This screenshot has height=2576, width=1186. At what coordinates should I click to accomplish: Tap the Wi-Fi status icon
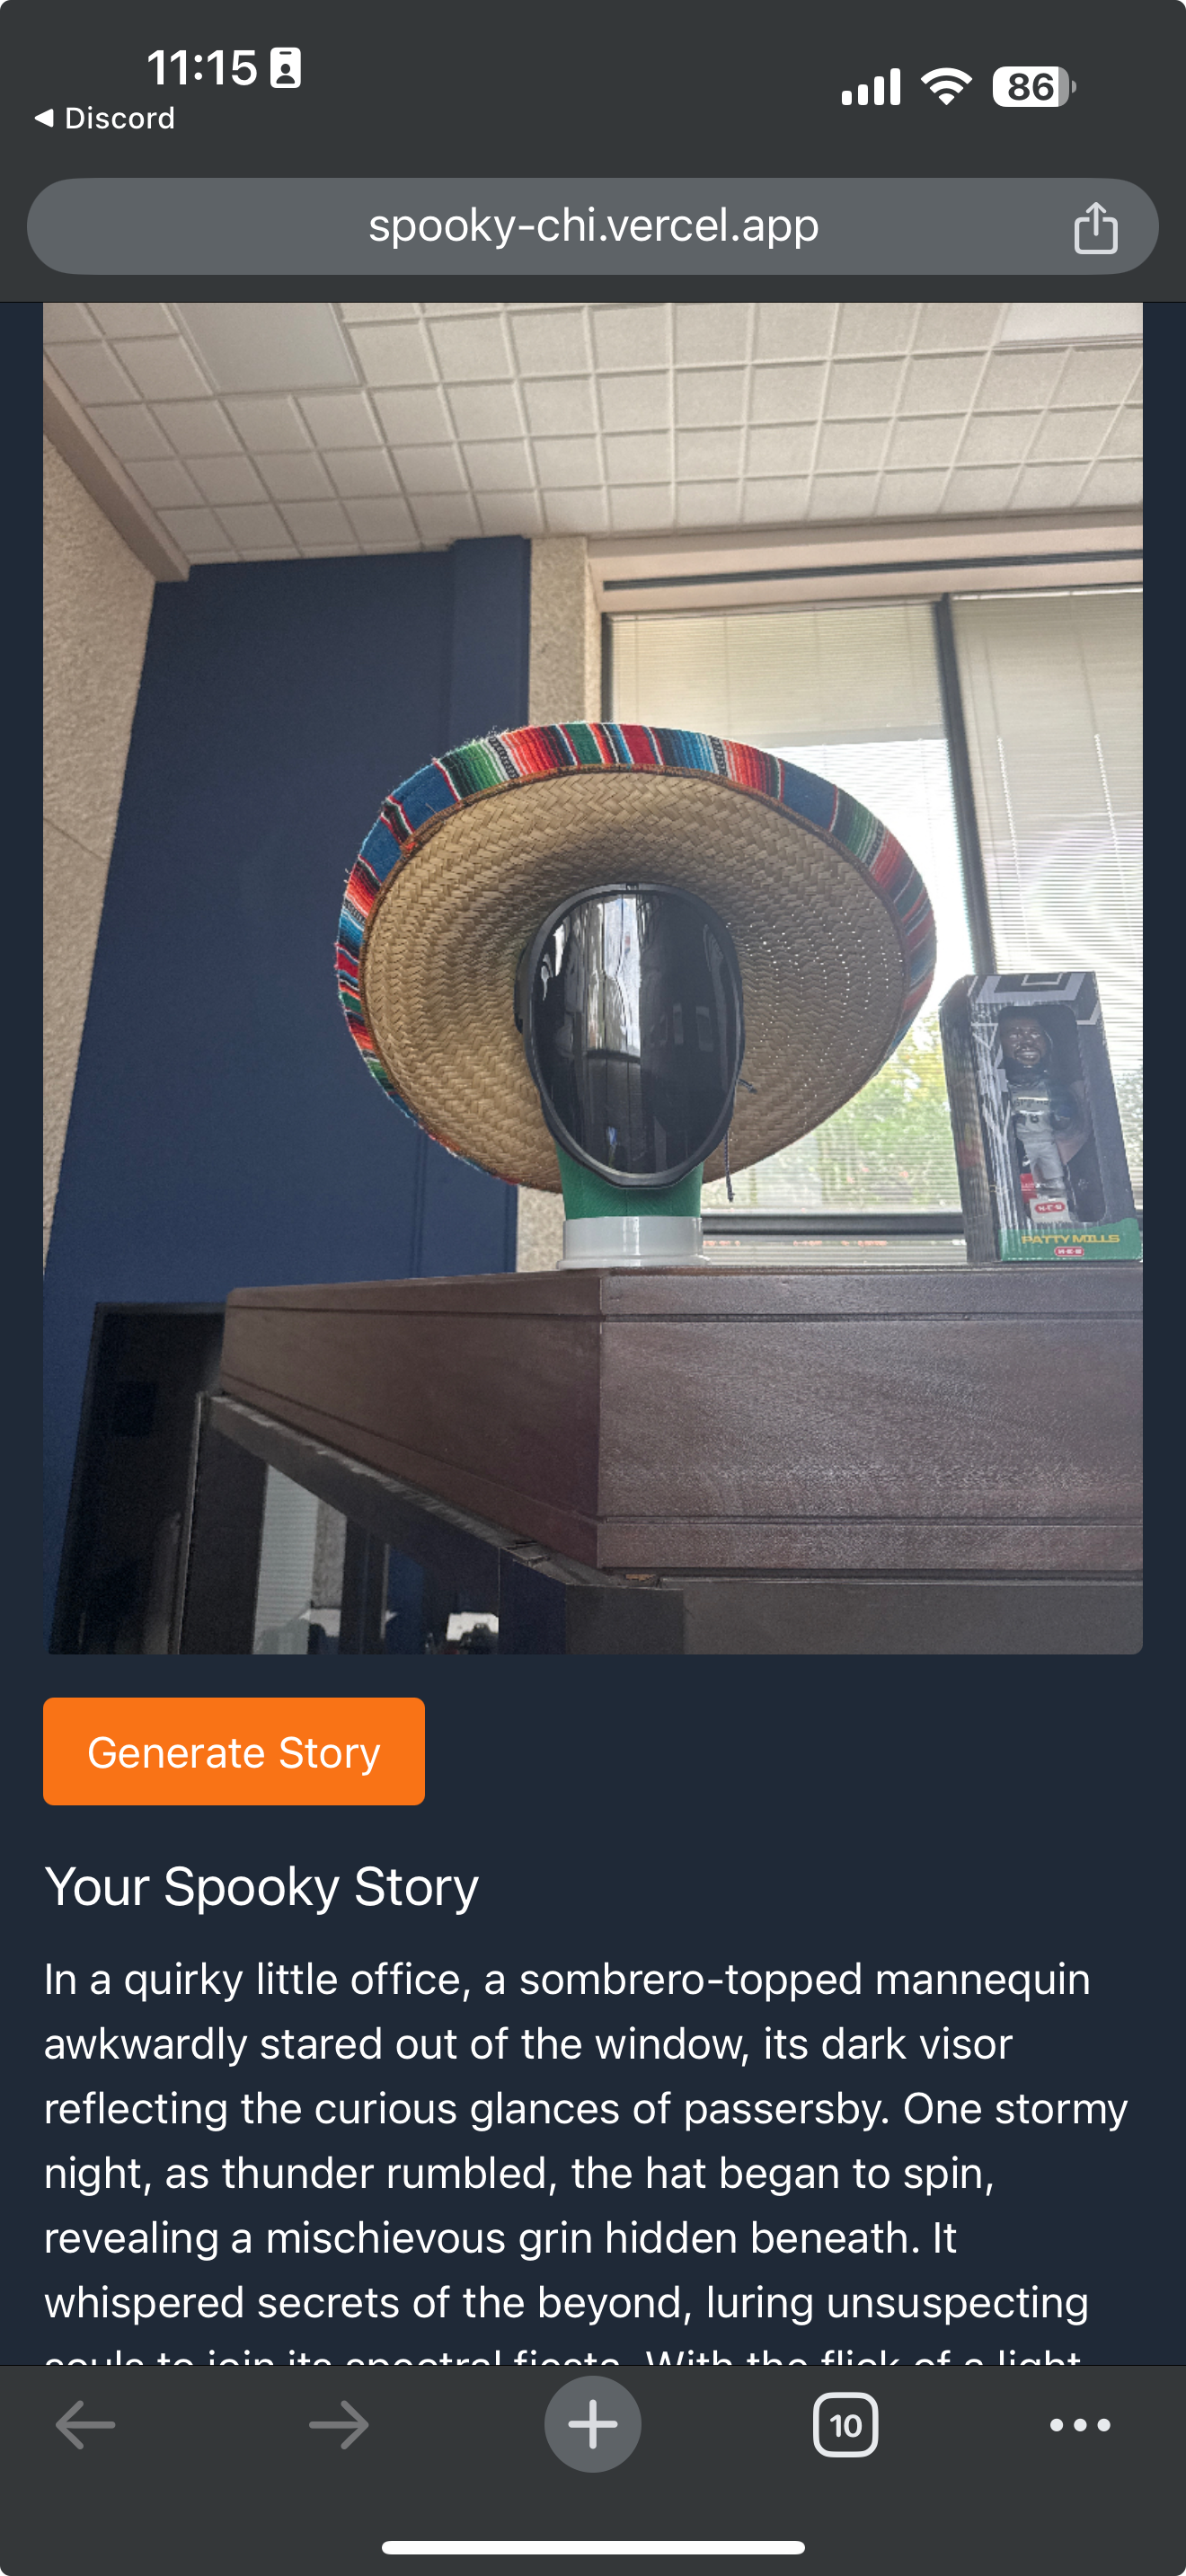tap(946, 87)
